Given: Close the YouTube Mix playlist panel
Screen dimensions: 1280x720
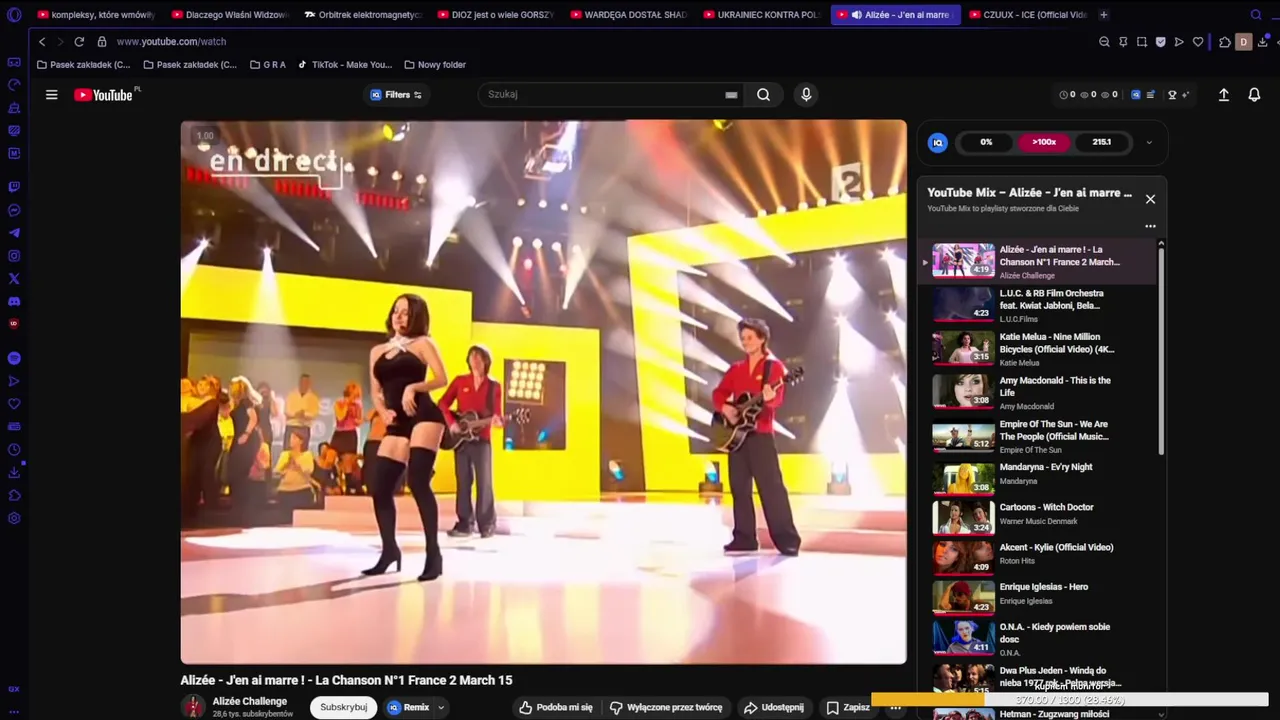Looking at the screenshot, I should (x=1150, y=199).
